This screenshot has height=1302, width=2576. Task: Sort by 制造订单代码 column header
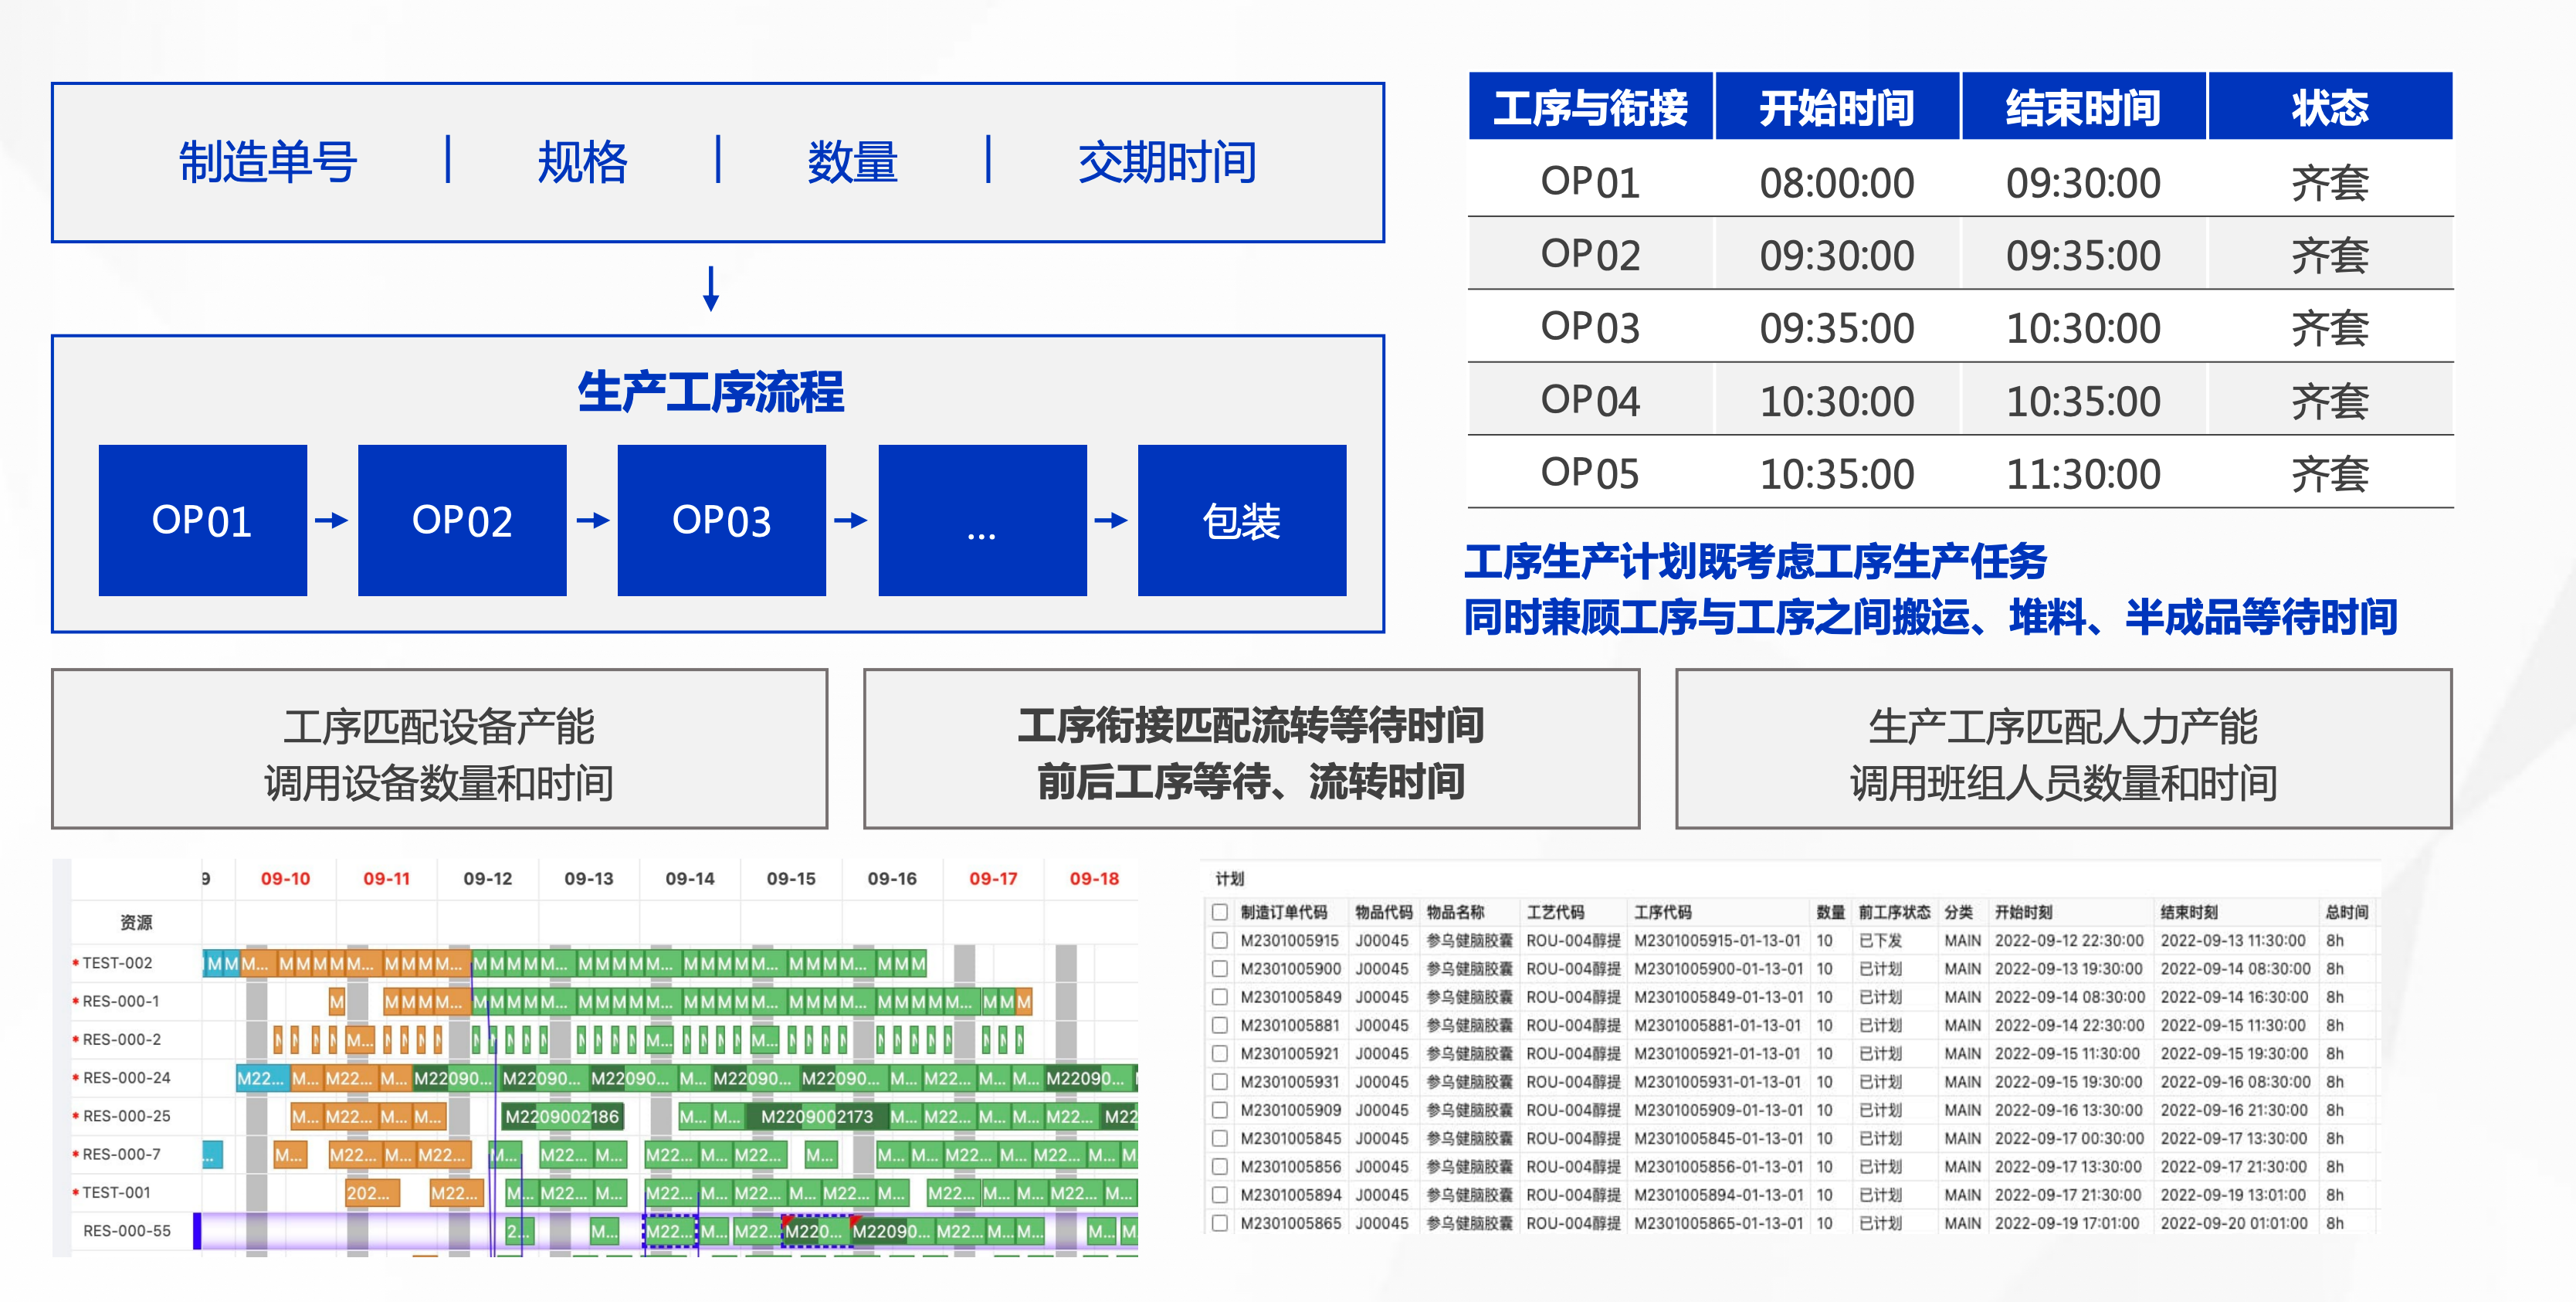(1283, 912)
